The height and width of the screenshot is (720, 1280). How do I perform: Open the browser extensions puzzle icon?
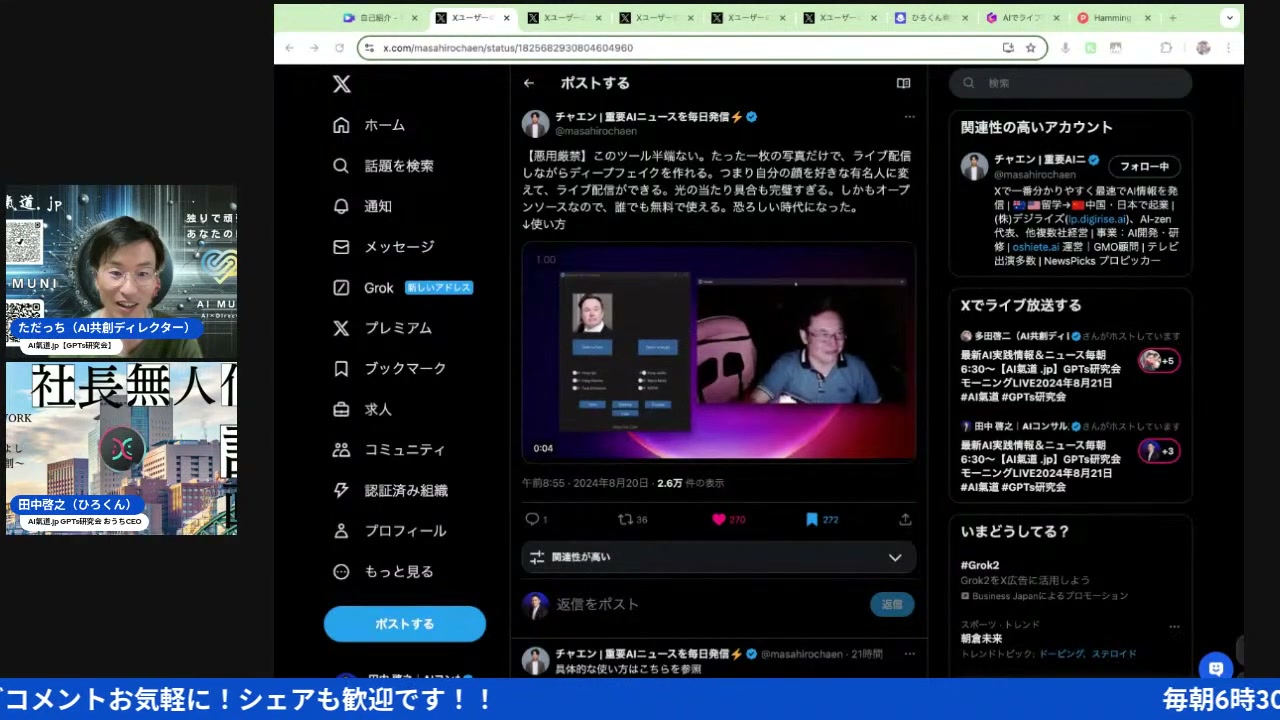[1166, 47]
